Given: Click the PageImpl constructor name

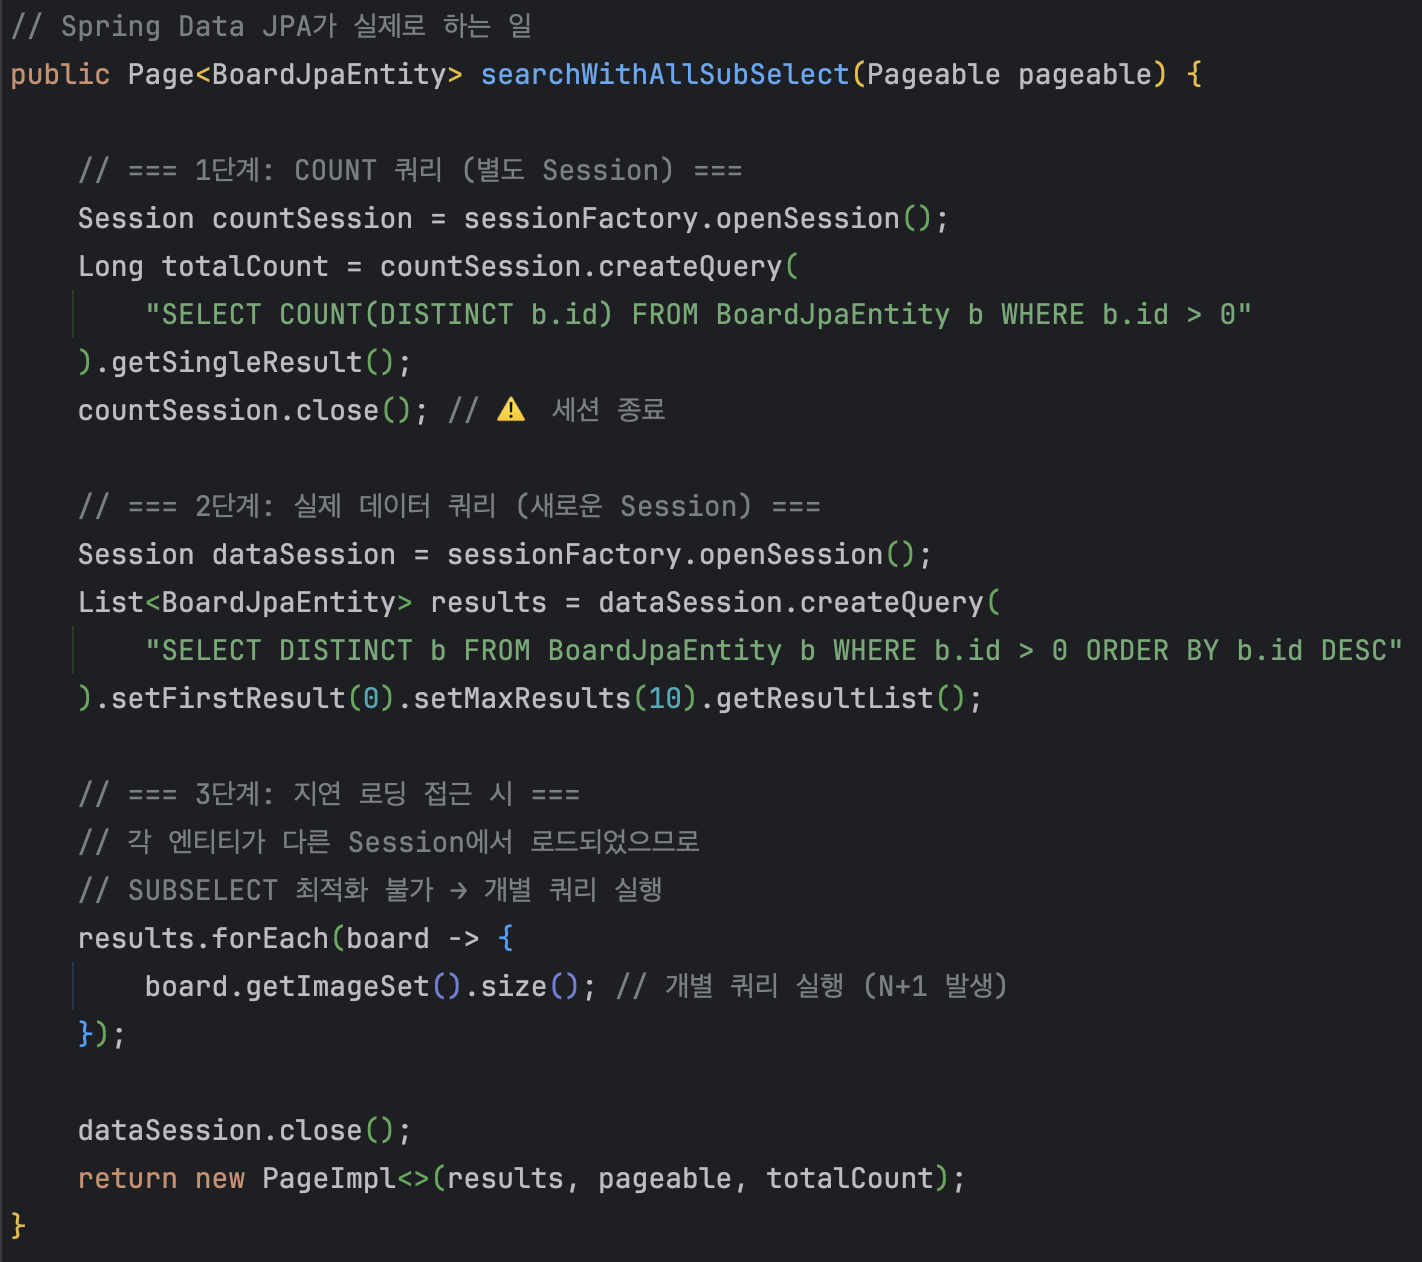Looking at the screenshot, I should [329, 1179].
